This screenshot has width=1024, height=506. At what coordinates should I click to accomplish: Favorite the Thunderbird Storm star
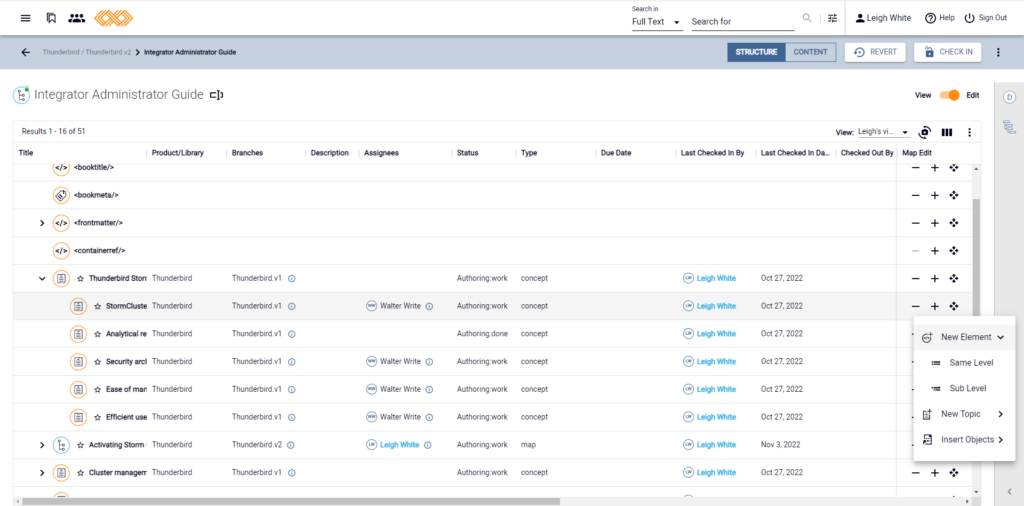pyautogui.click(x=80, y=278)
